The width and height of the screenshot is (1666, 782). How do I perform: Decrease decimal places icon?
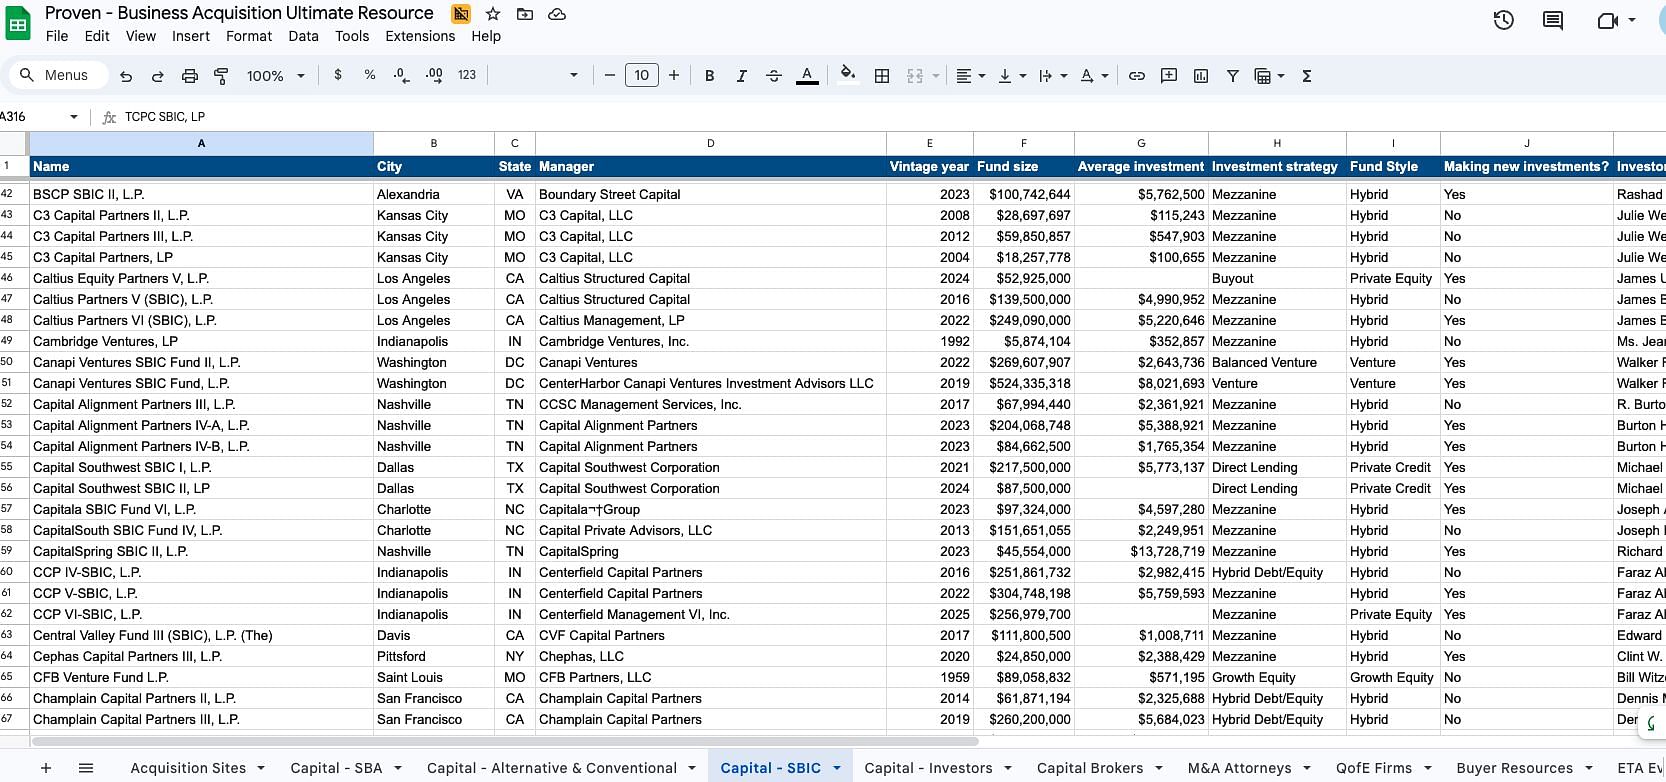pos(401,75)
